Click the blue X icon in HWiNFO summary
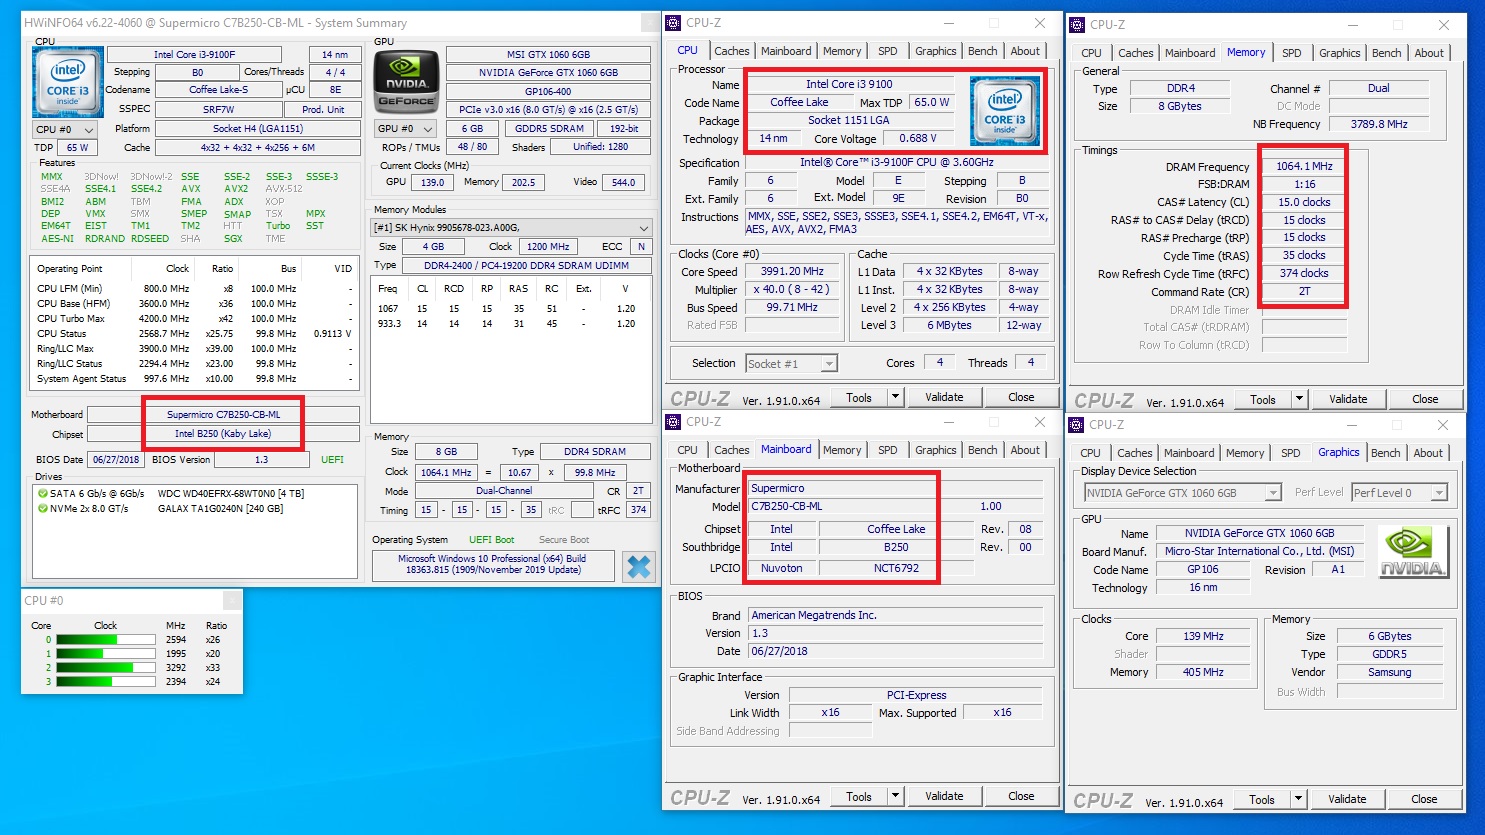The height and width of the screenshot is (835, 1485). pos(638,567)
